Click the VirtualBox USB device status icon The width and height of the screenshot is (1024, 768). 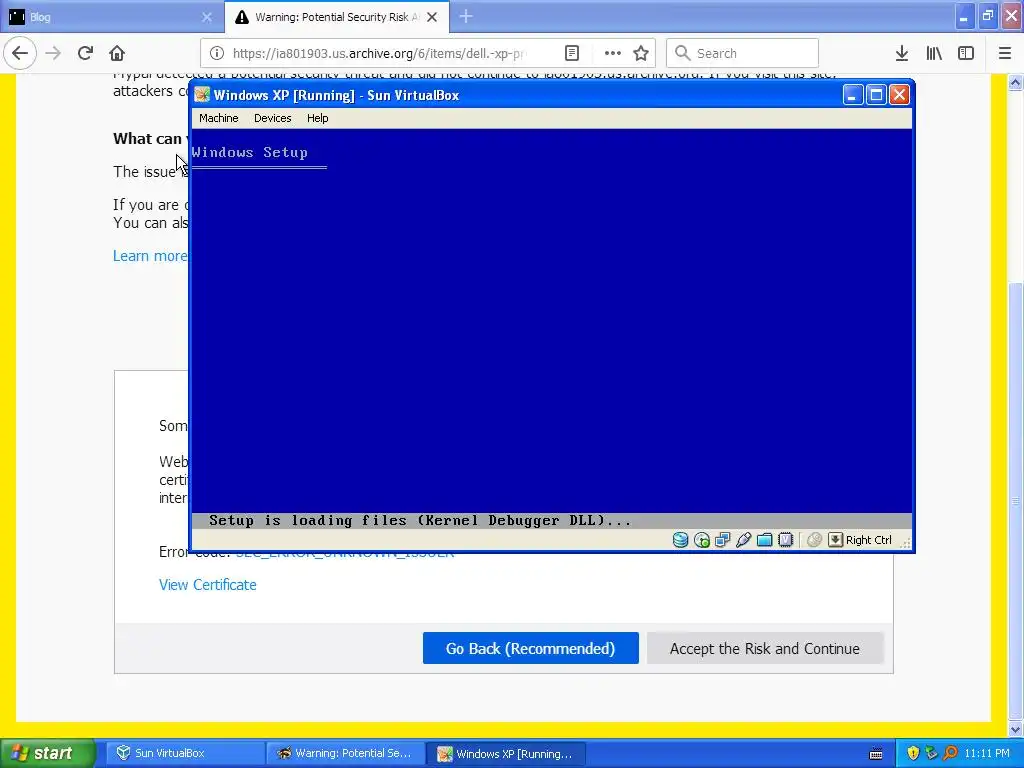[743, 540]
